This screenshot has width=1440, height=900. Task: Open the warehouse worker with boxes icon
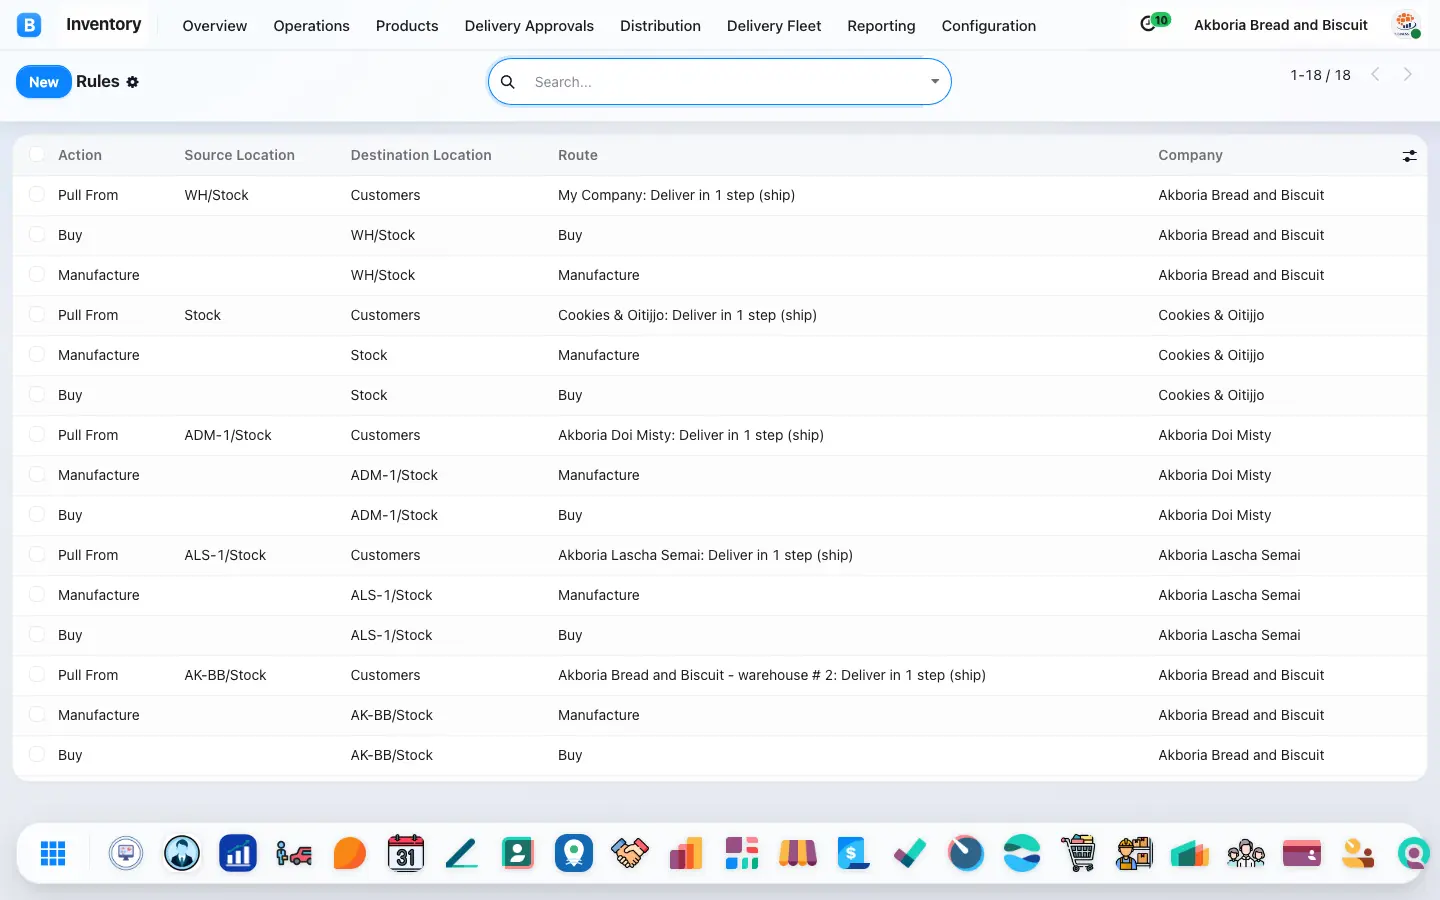pyautogui.click(x=1134, y=853)
